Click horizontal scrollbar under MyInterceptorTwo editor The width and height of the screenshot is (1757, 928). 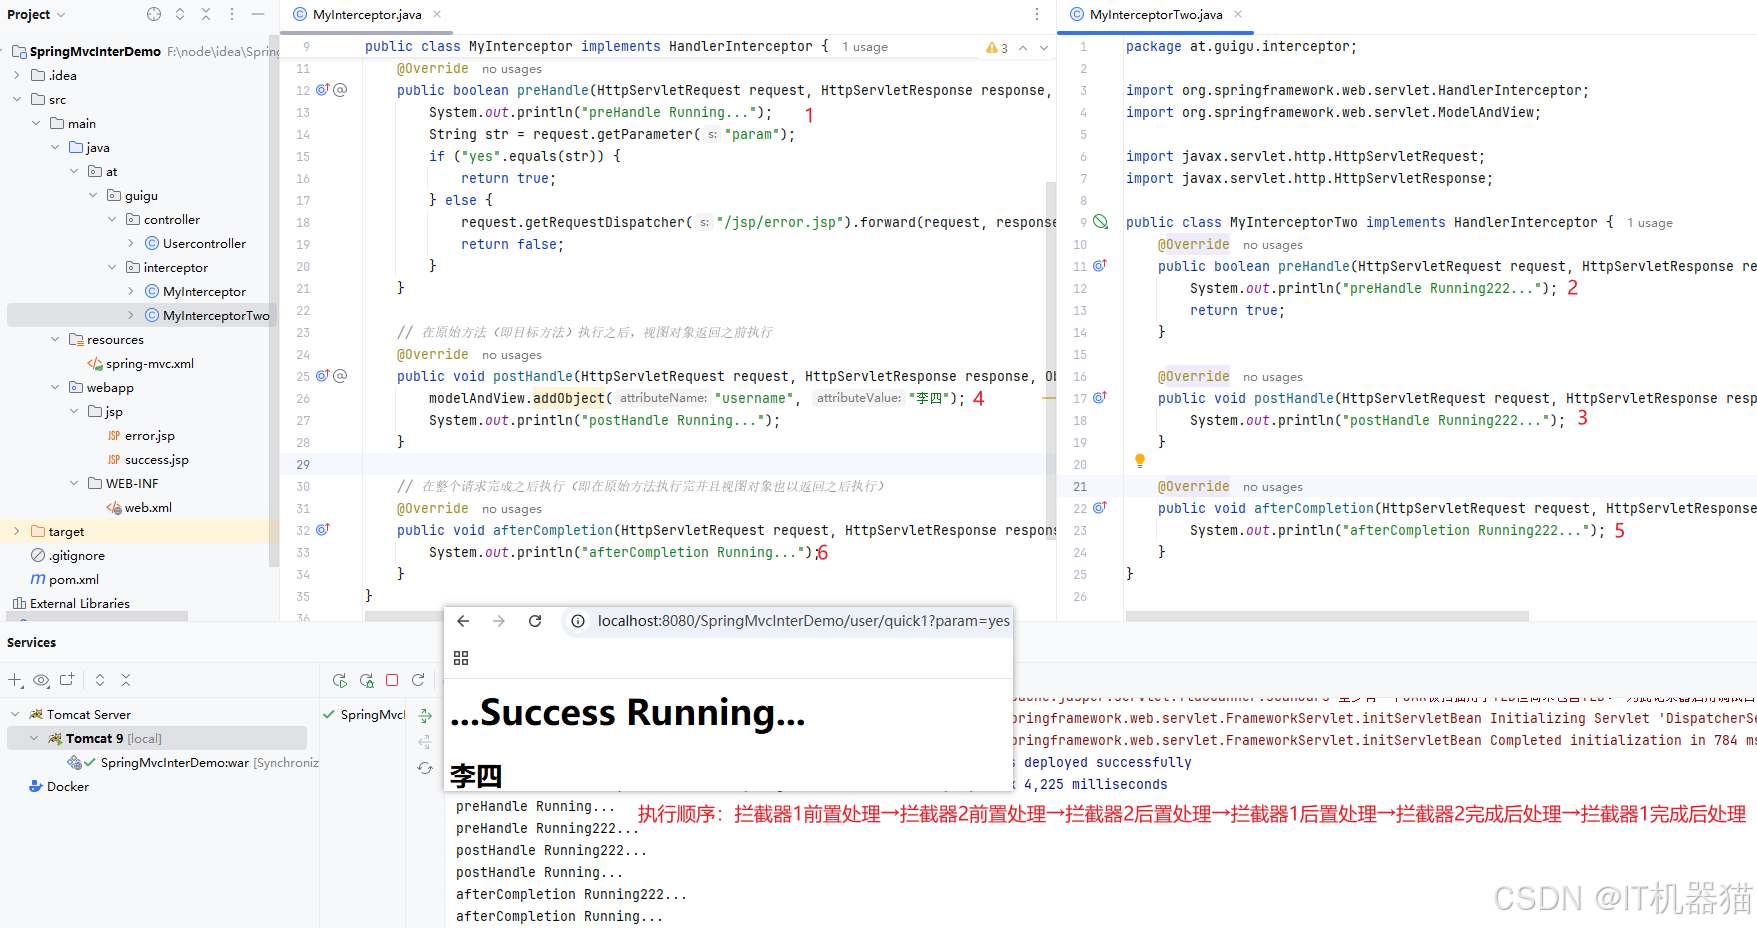tap(1327, 616)
